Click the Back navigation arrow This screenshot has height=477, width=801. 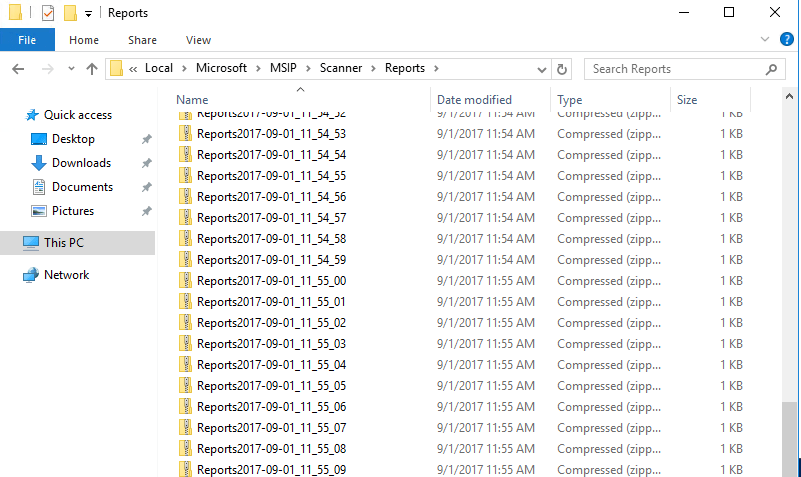[x=18, y=69]
